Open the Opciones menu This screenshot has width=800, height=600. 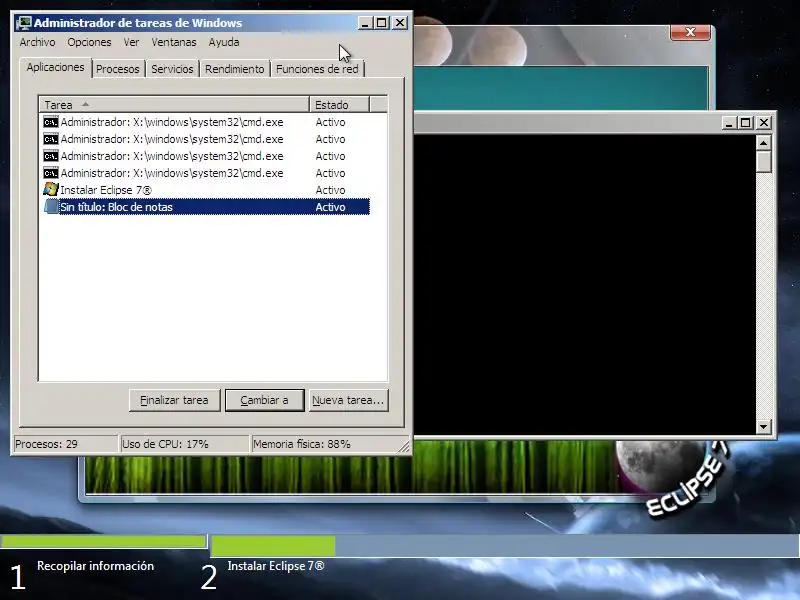click(89, 42)
